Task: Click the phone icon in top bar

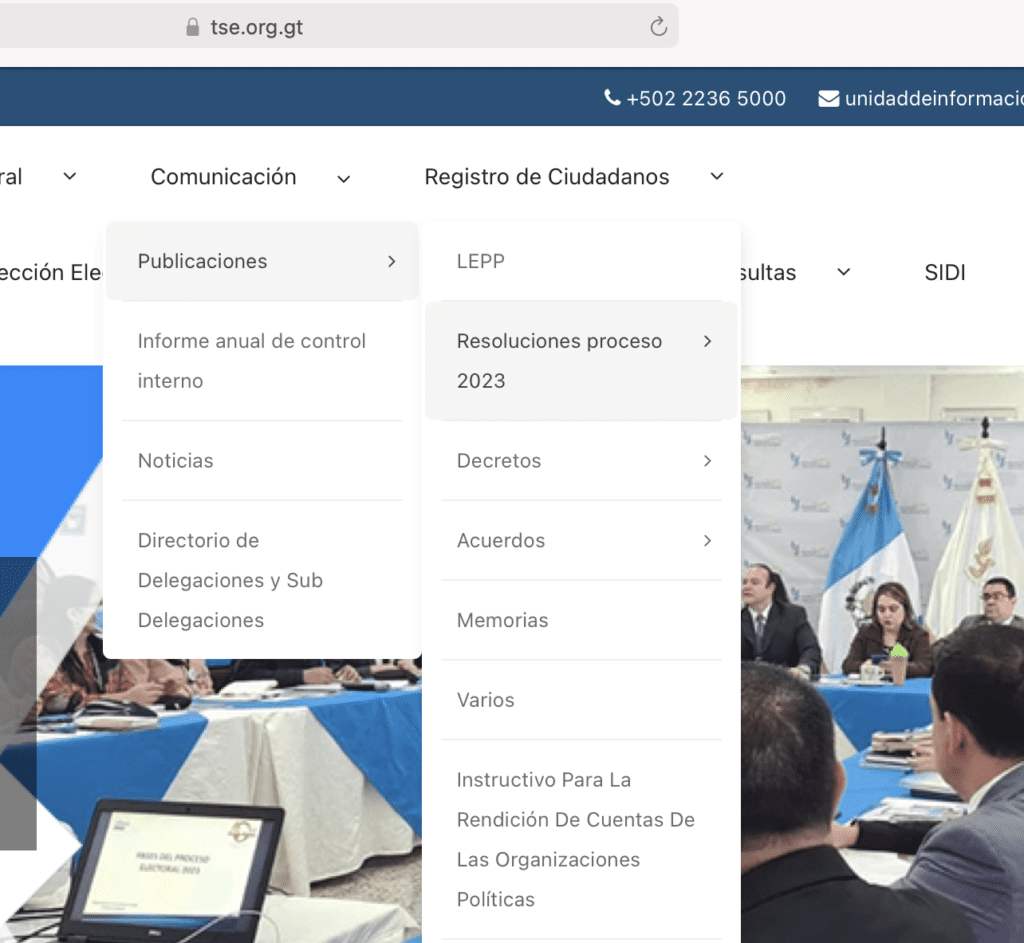Action: pyautogui.click(x=612, y=98)
